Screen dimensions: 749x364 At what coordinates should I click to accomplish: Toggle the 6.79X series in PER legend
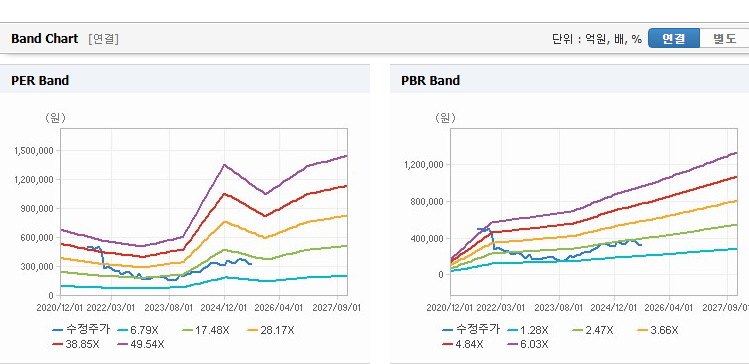138,330
